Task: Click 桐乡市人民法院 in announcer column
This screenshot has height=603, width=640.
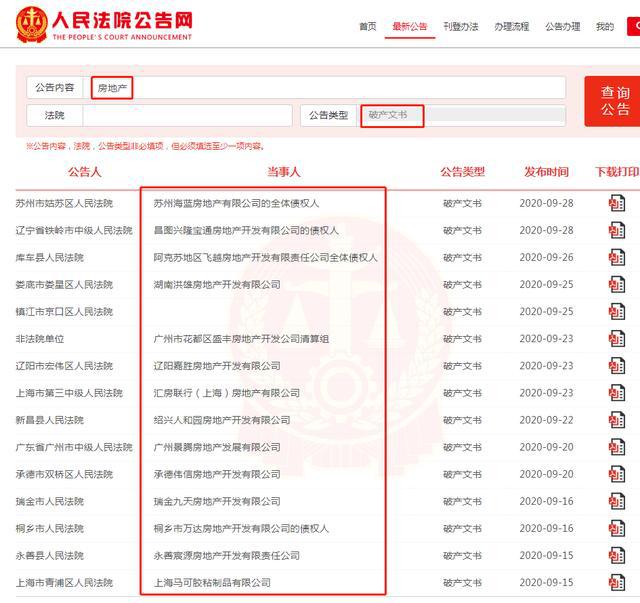Action: point(49,528)
